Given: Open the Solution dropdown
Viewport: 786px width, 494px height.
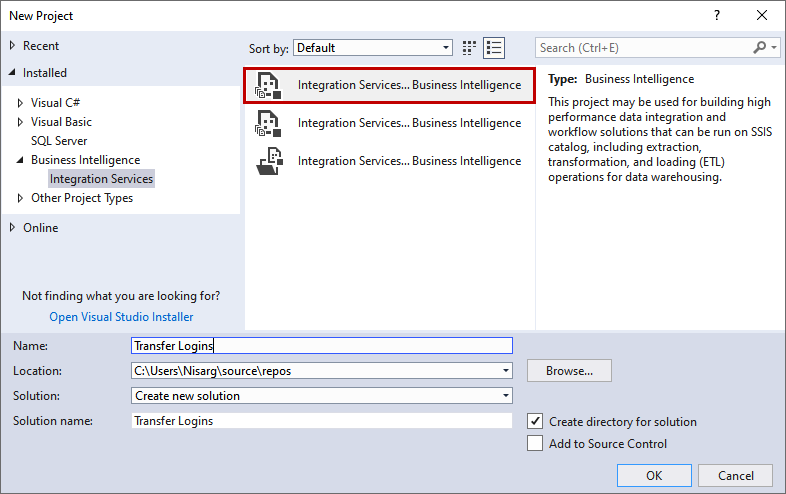Looking at the screenshot, I should pyautogui.click(x=507, y=396).
